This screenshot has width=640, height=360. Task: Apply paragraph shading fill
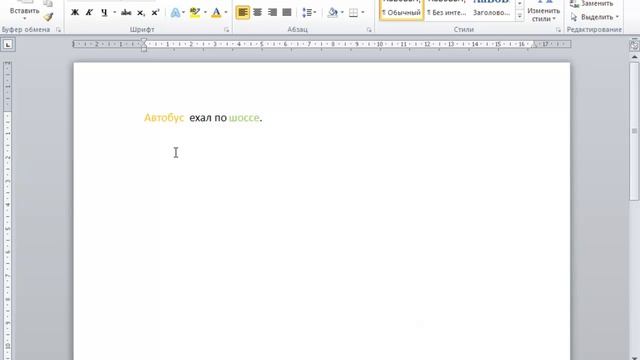(x=333, y=13)
